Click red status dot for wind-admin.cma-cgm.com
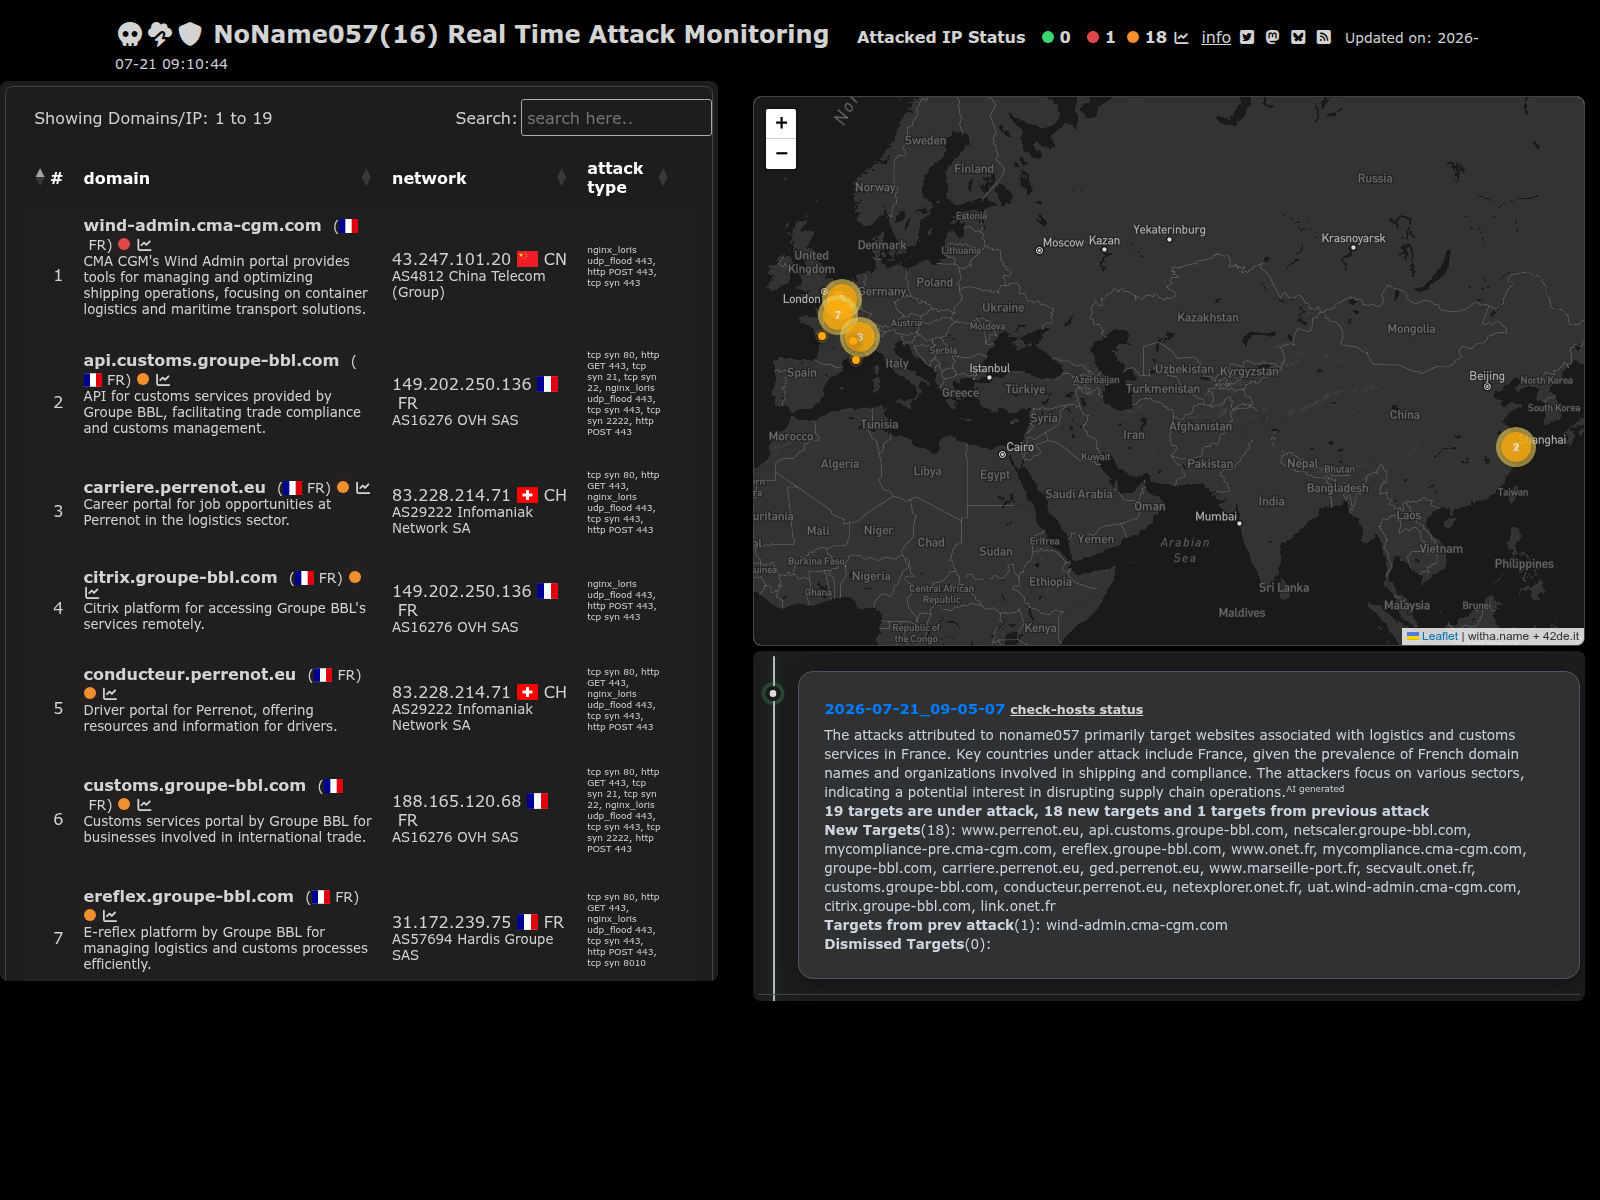This screenshot has height=1200, width=1600. [124, 244]
